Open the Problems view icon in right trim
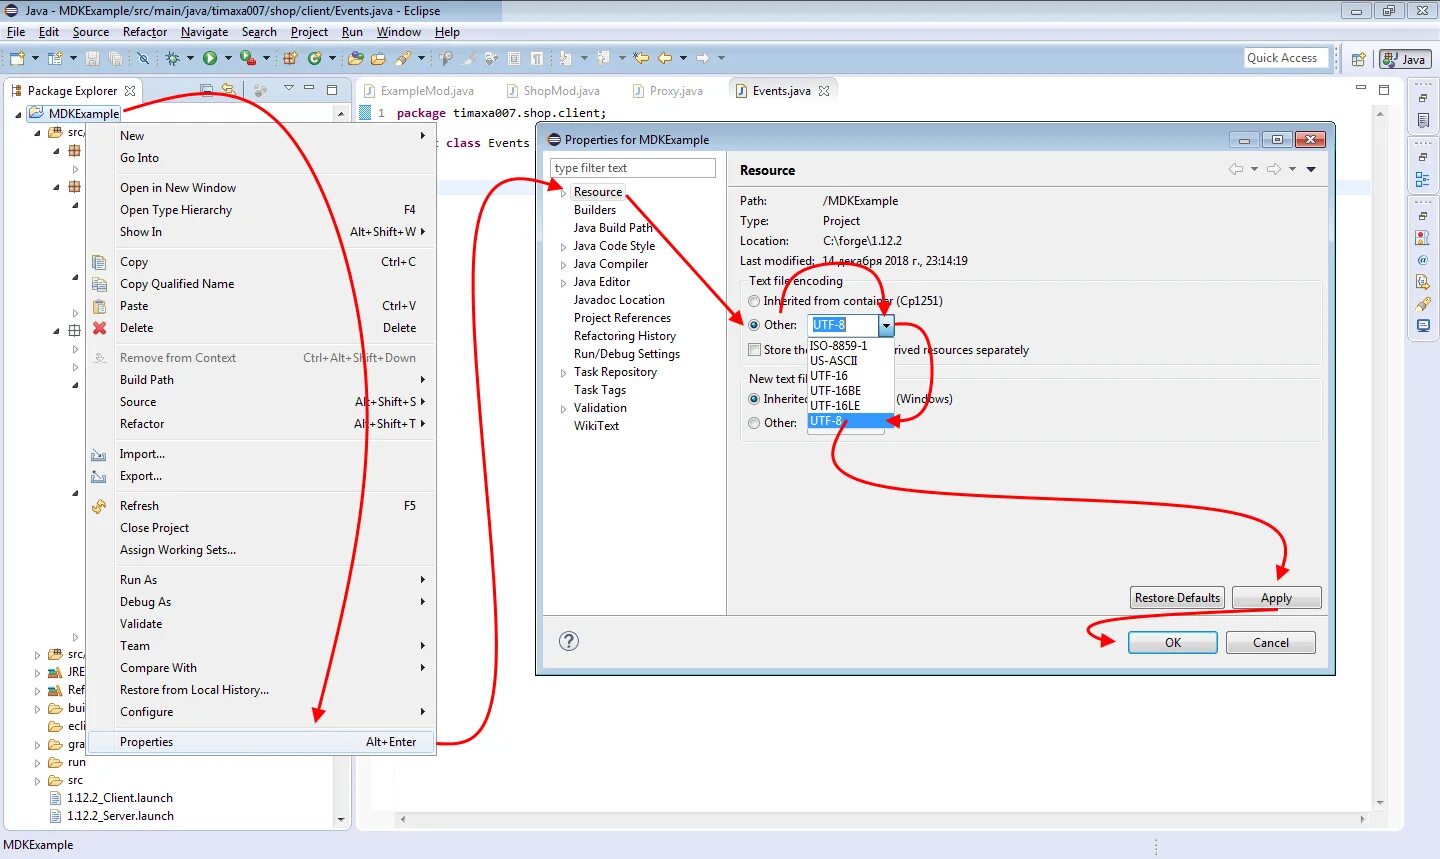Viewport: 1440px width, 859px height. coord(1423,238)
